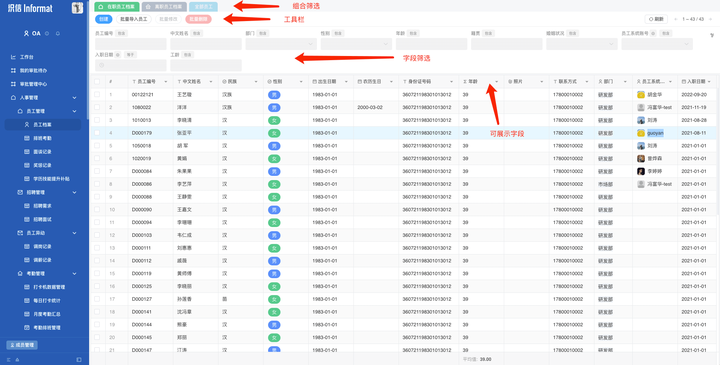Toggle the select-all checkbox in table header
This screenshot has width=720, height=365.
97,81
